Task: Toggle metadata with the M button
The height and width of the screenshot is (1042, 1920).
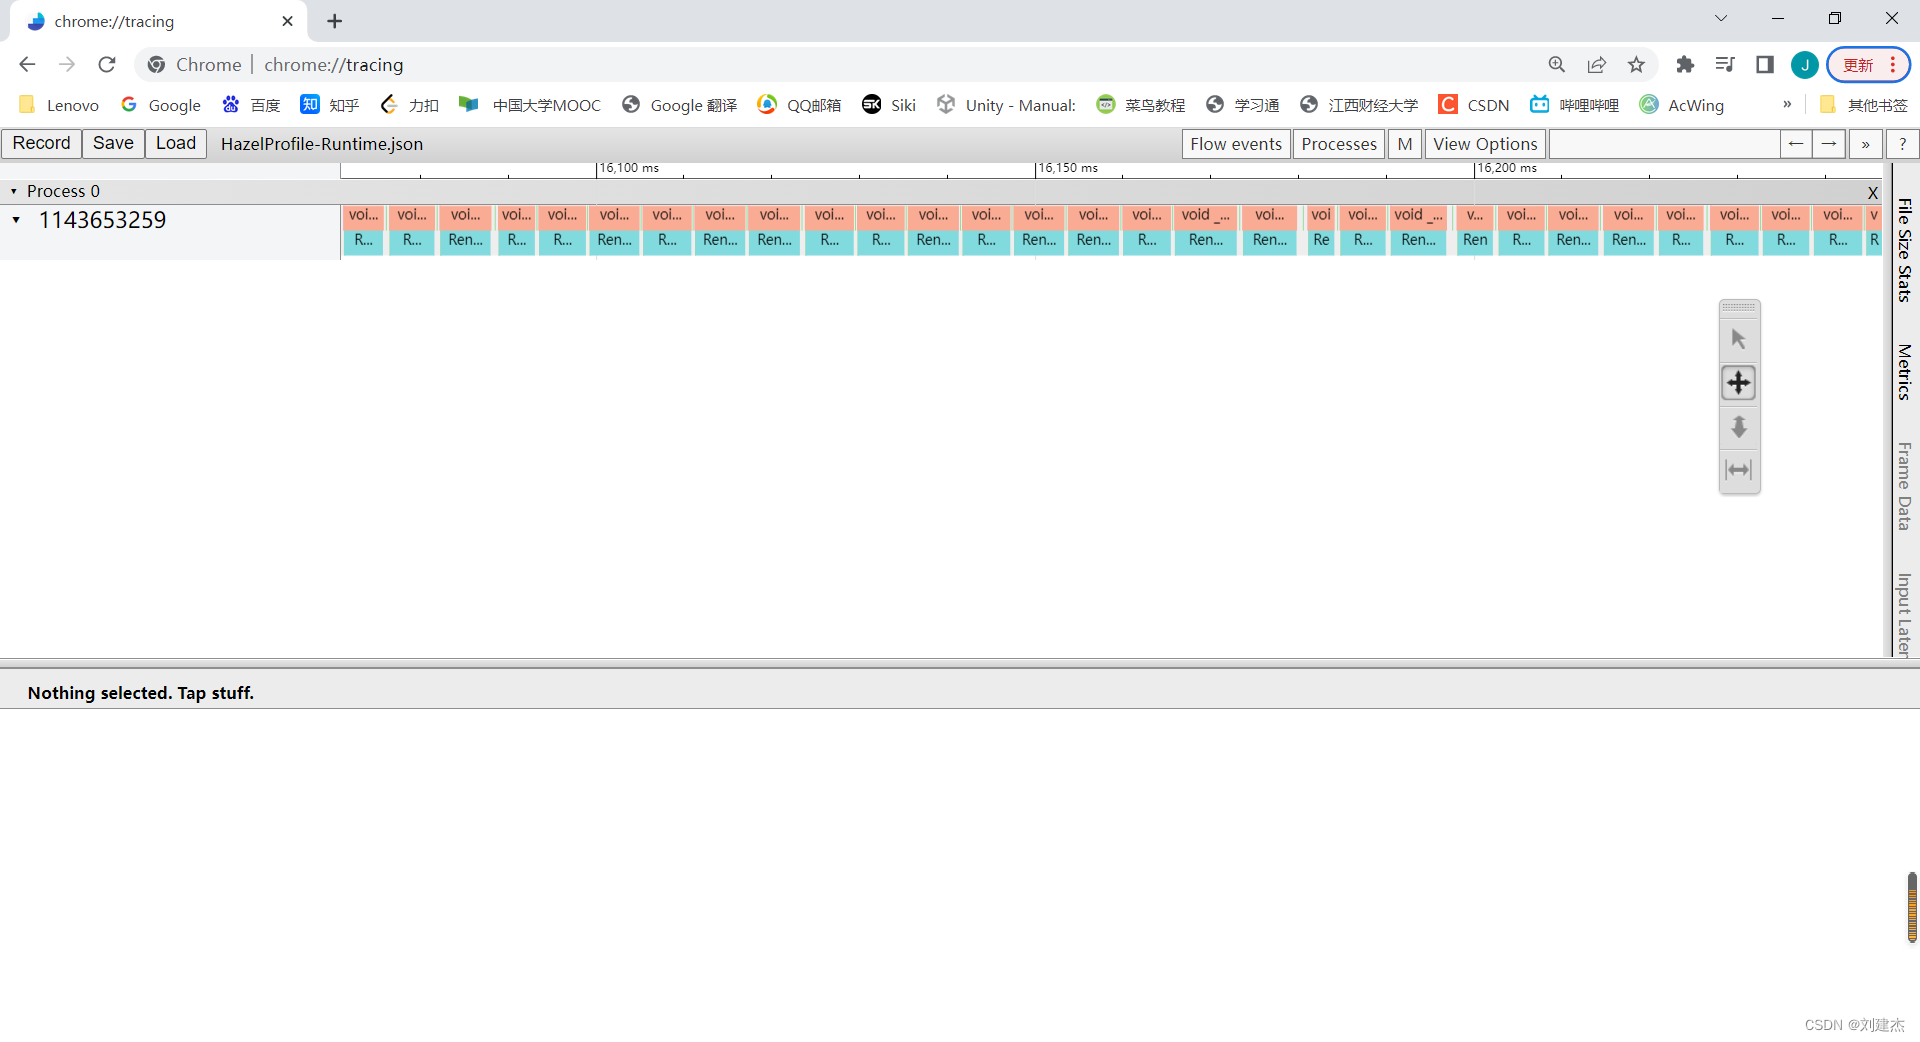Action: (1405, 144)
